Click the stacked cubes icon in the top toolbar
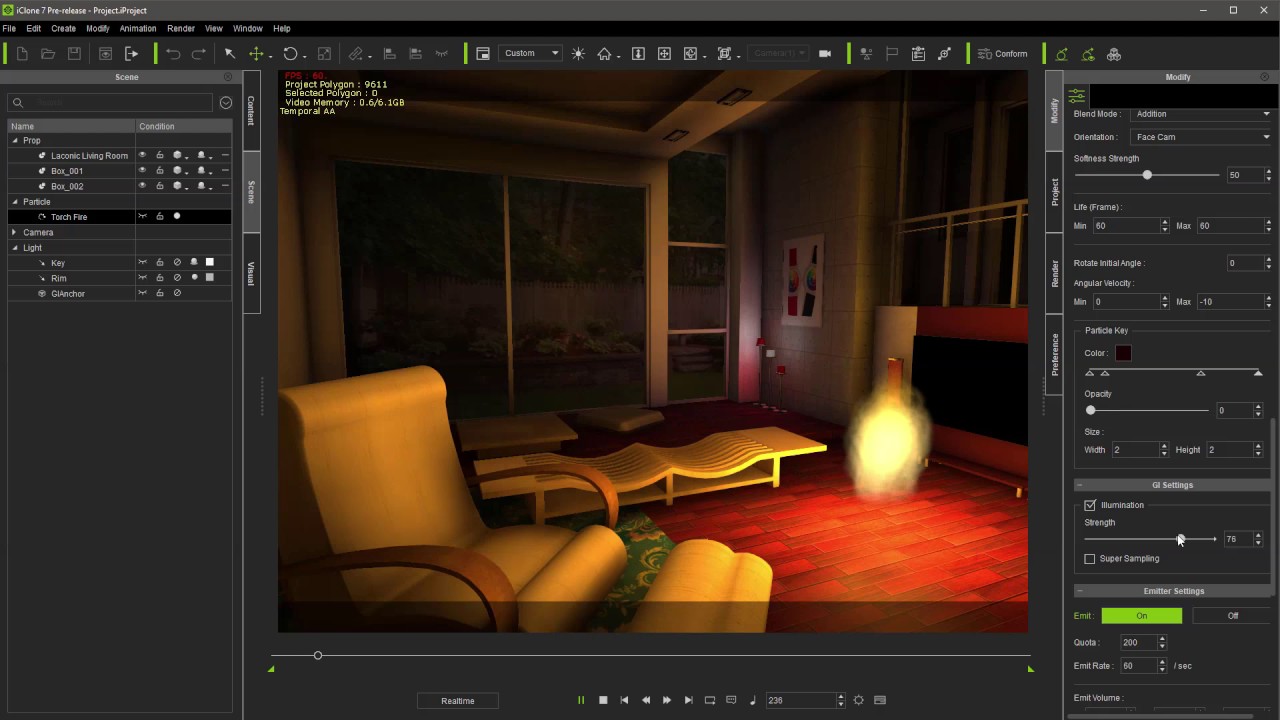Viewport: 1280px width, 720px height. tap(1114, 54)
